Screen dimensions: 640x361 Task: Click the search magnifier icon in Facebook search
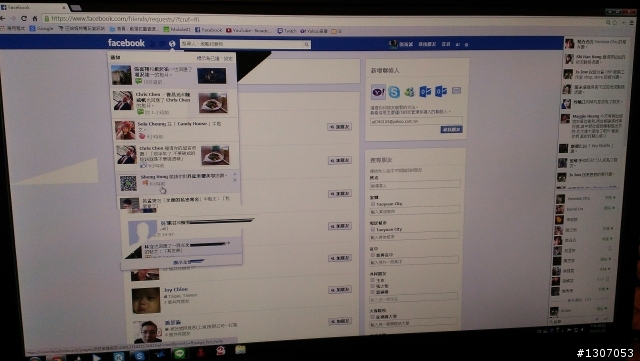tap(306, 44)
